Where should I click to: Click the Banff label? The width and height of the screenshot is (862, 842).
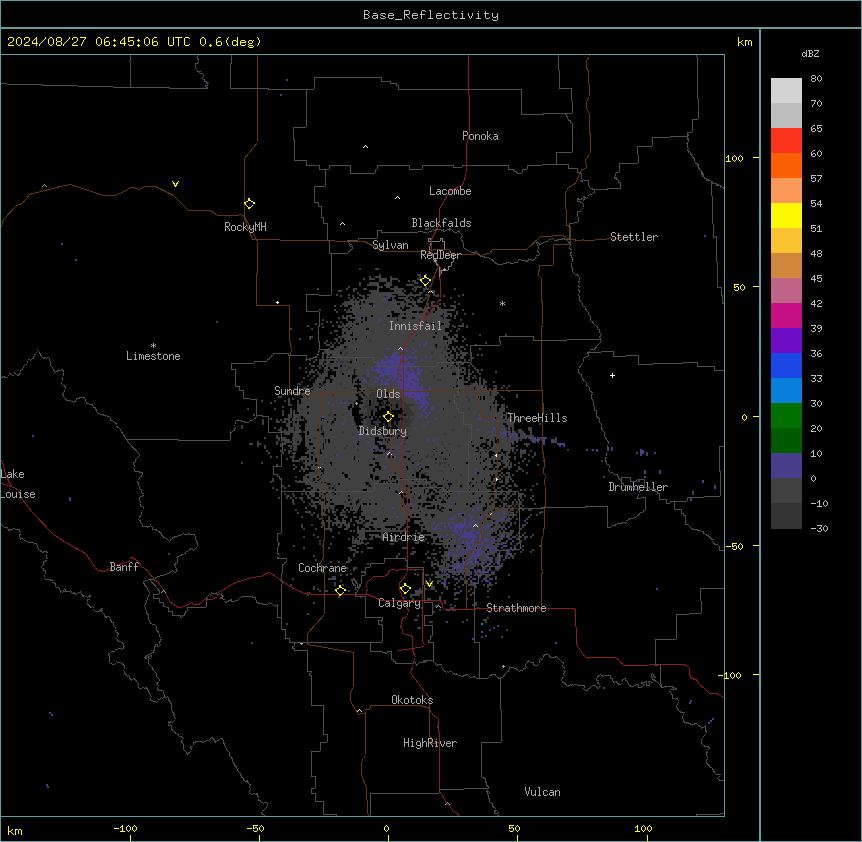124,567
